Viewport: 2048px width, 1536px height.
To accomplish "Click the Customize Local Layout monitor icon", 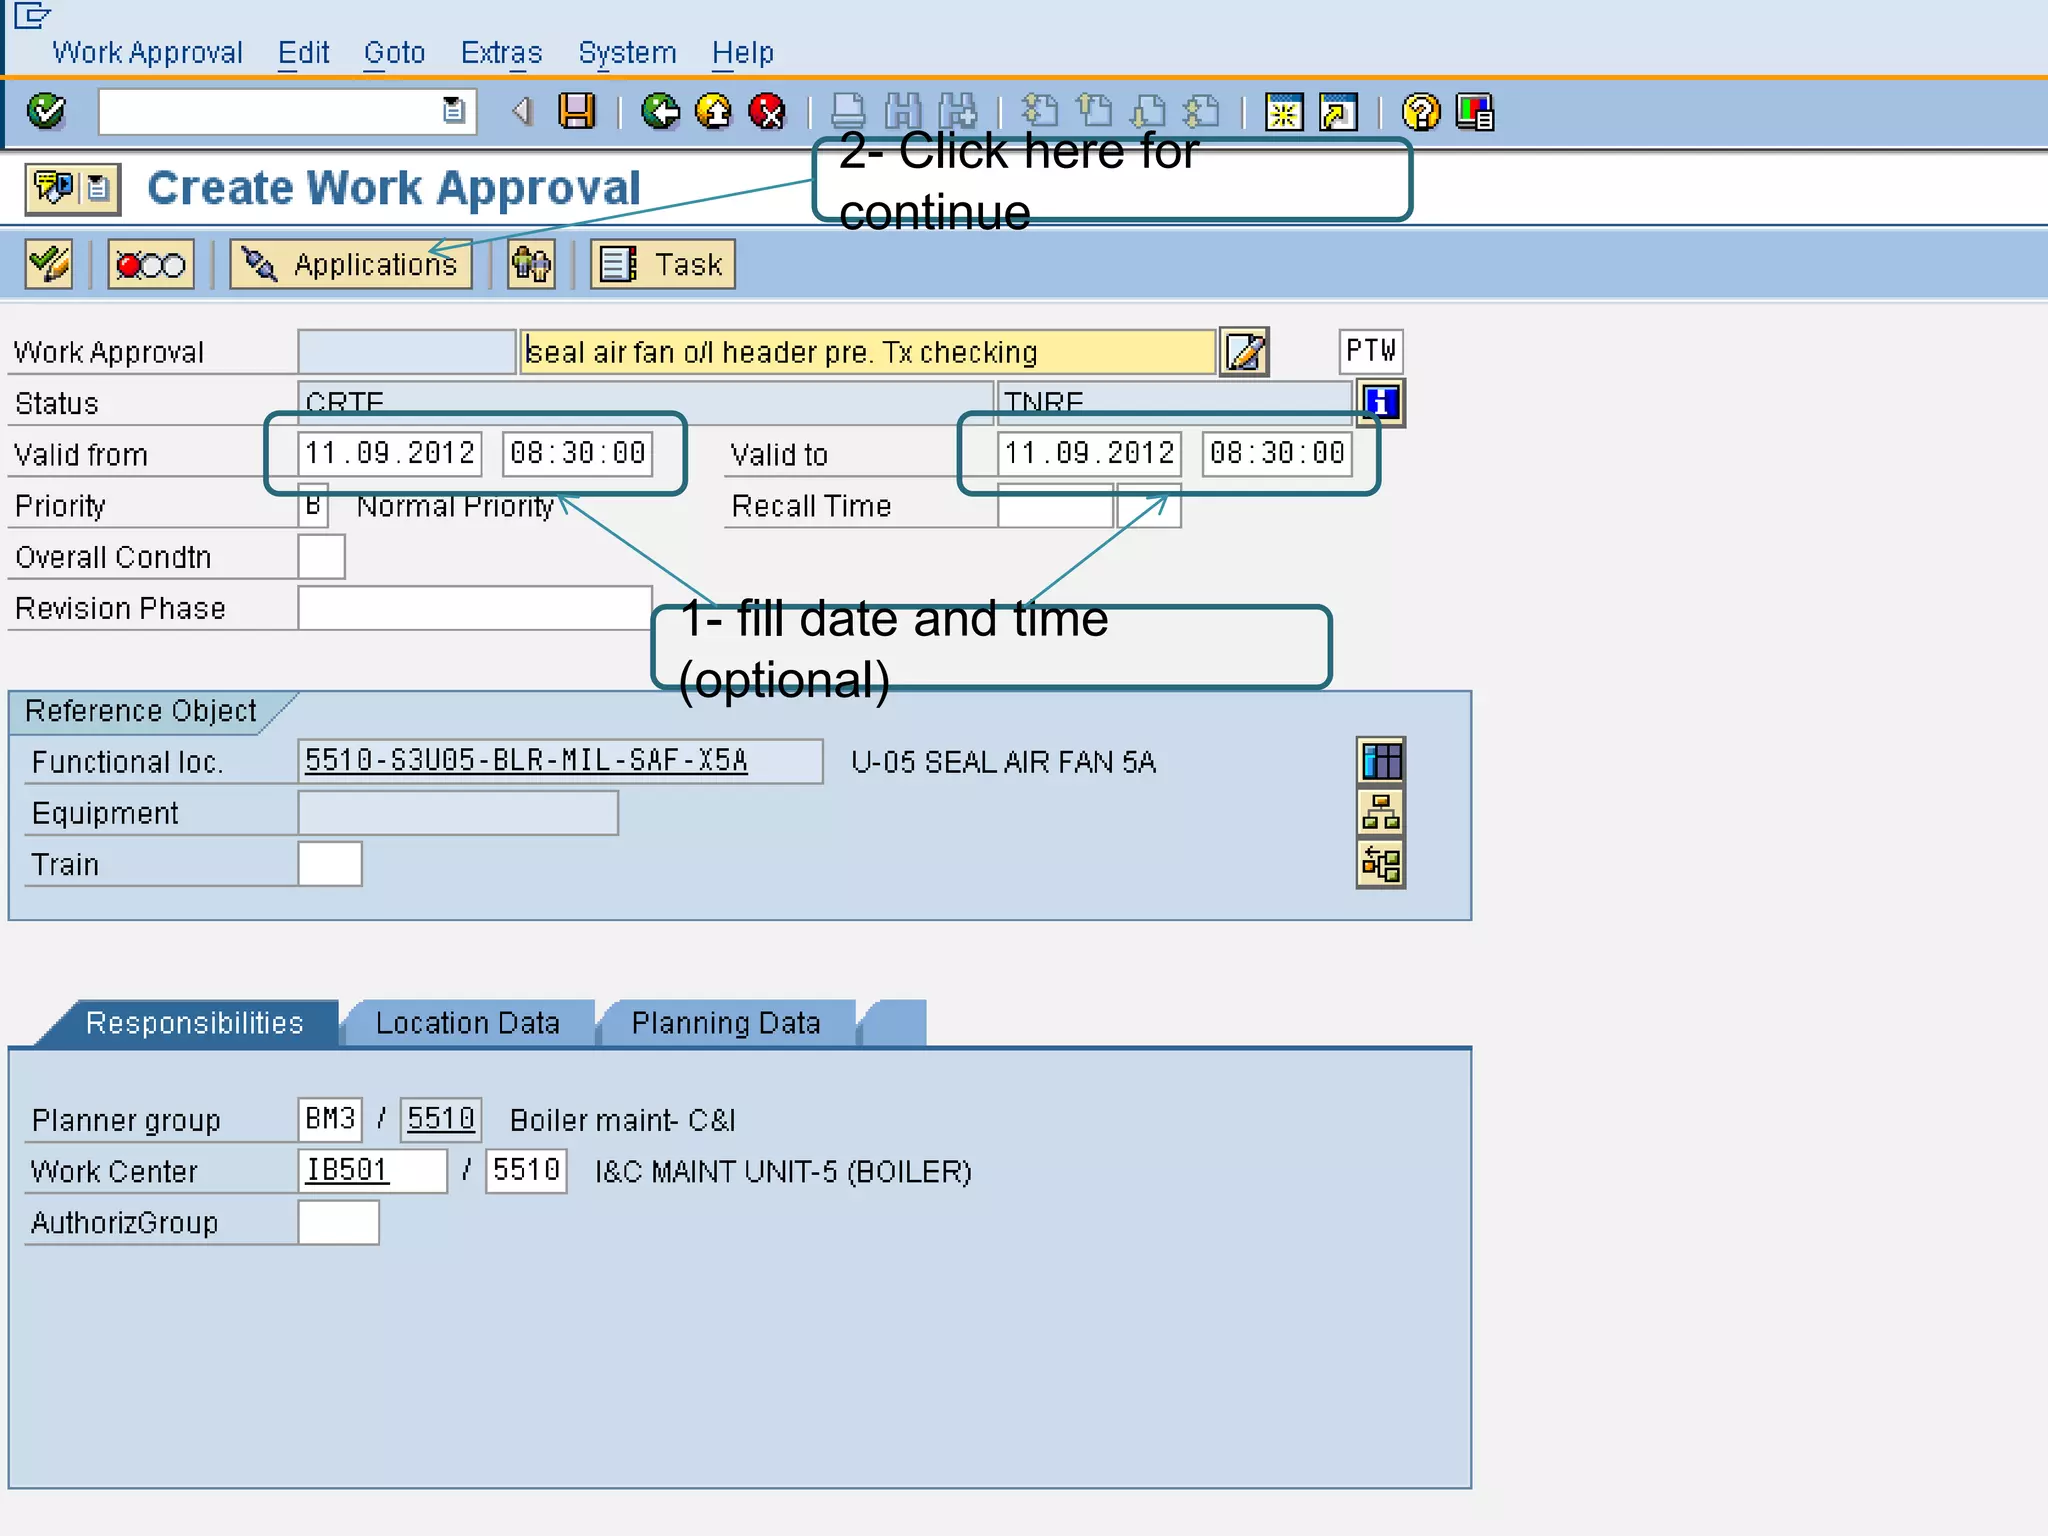I will point(1475,112).
